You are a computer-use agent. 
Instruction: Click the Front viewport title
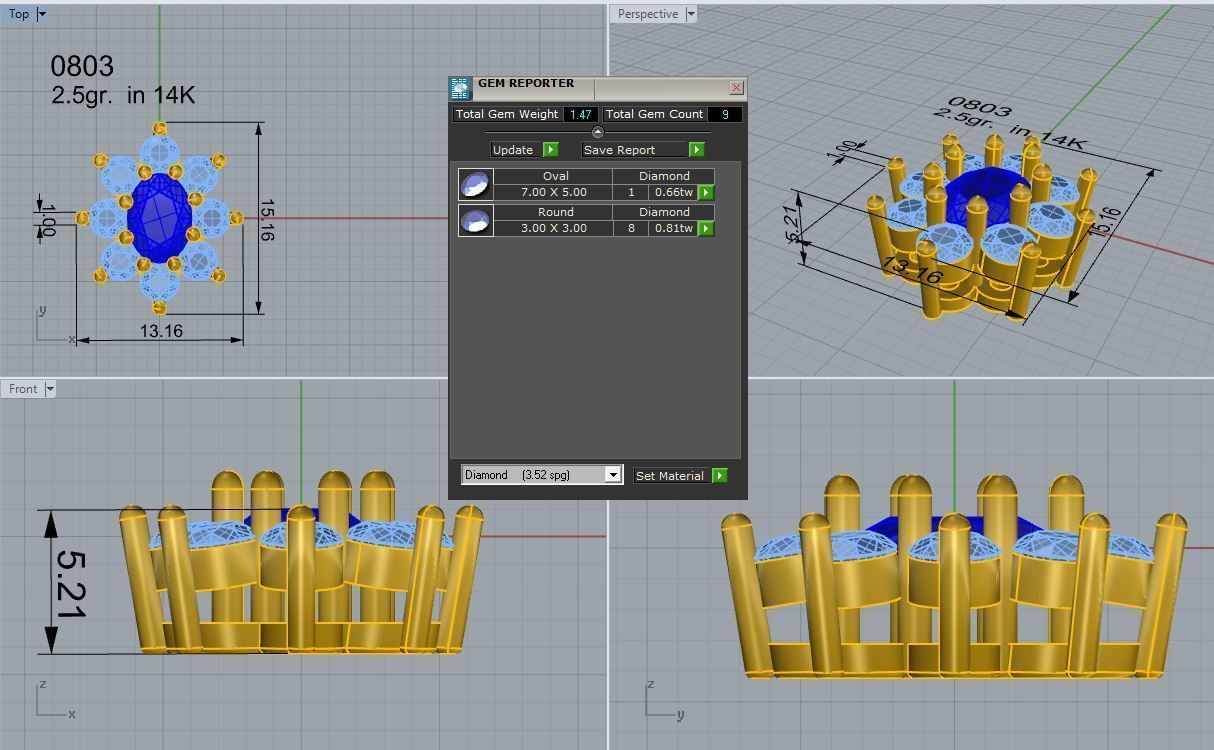pyautogui.click(x=23, y=389)
